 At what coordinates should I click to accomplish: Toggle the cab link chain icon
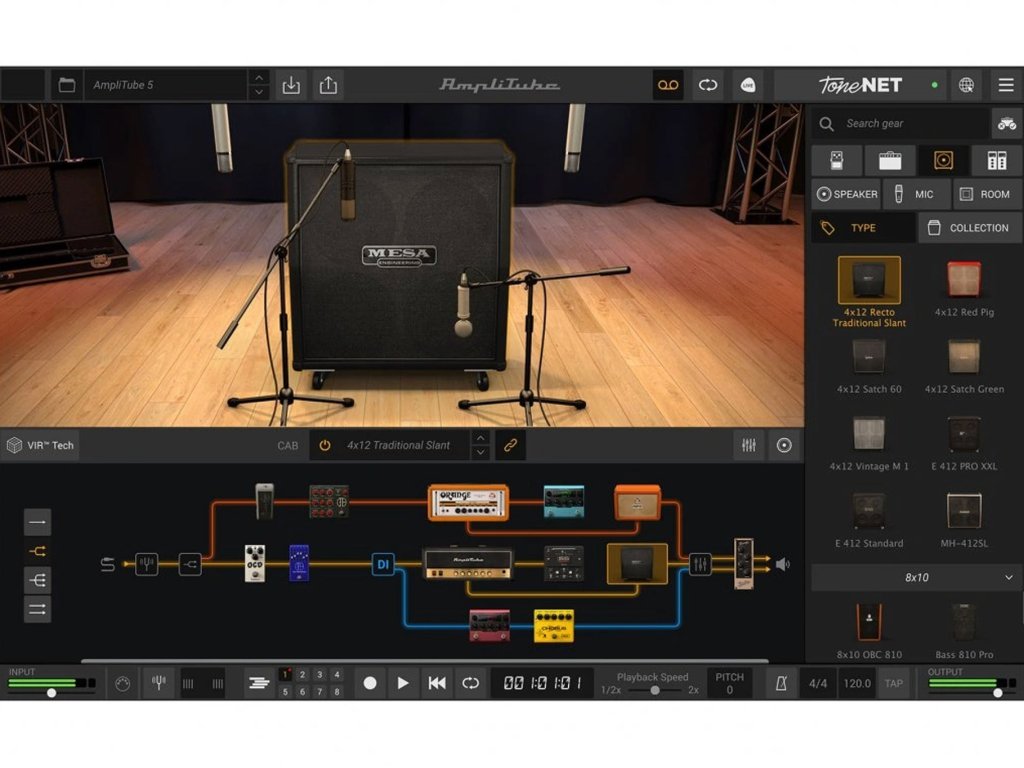point(509,445)
